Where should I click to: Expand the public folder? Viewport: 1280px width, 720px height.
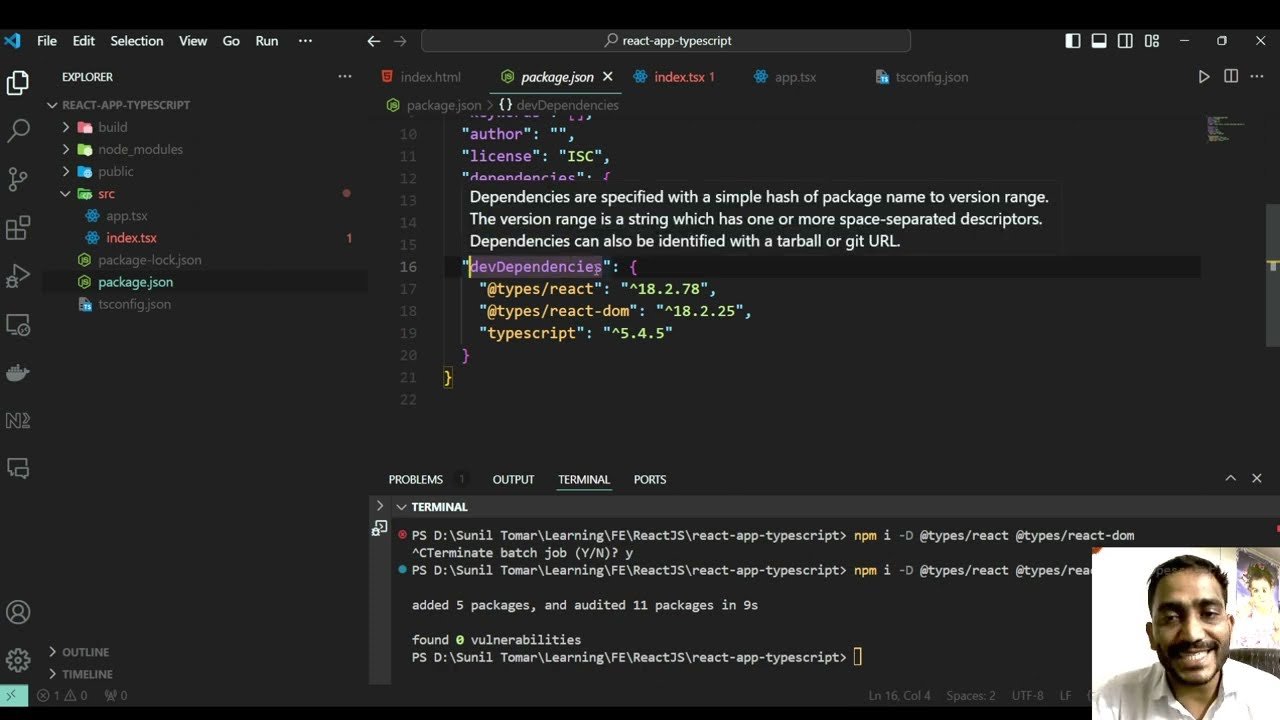(x=66, y=171)
